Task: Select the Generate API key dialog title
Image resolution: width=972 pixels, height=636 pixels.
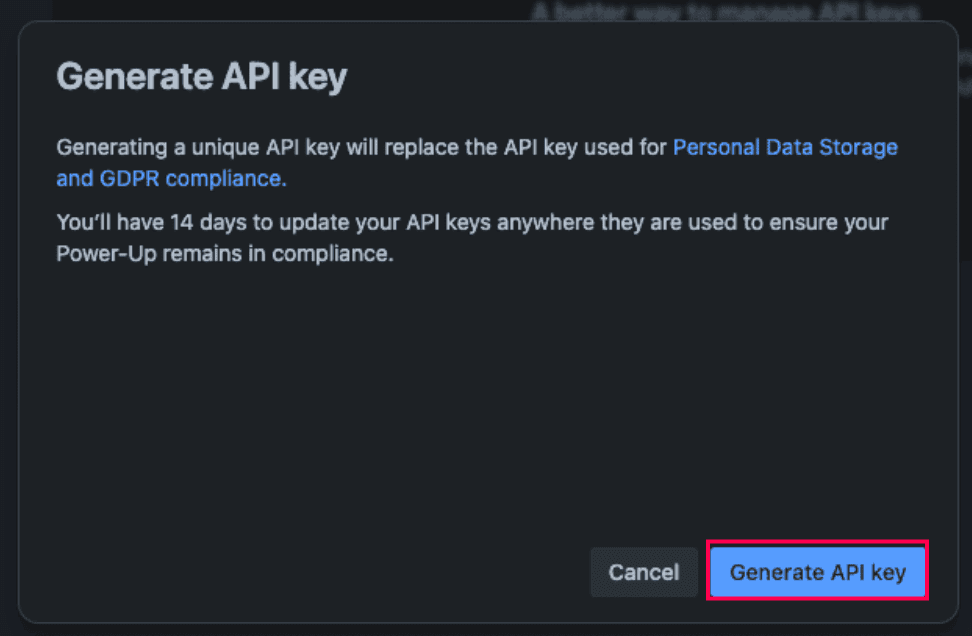Action: click(202, 75)
